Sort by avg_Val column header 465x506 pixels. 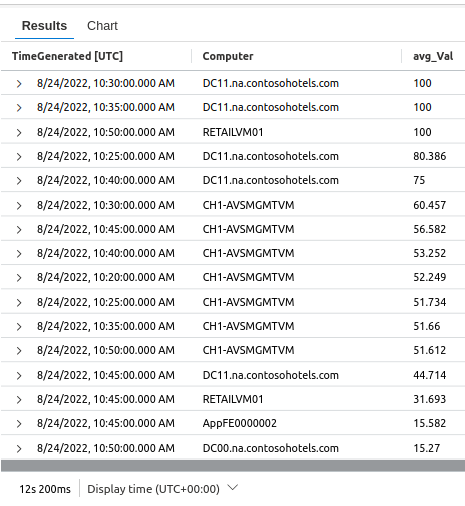coord(433,56)
